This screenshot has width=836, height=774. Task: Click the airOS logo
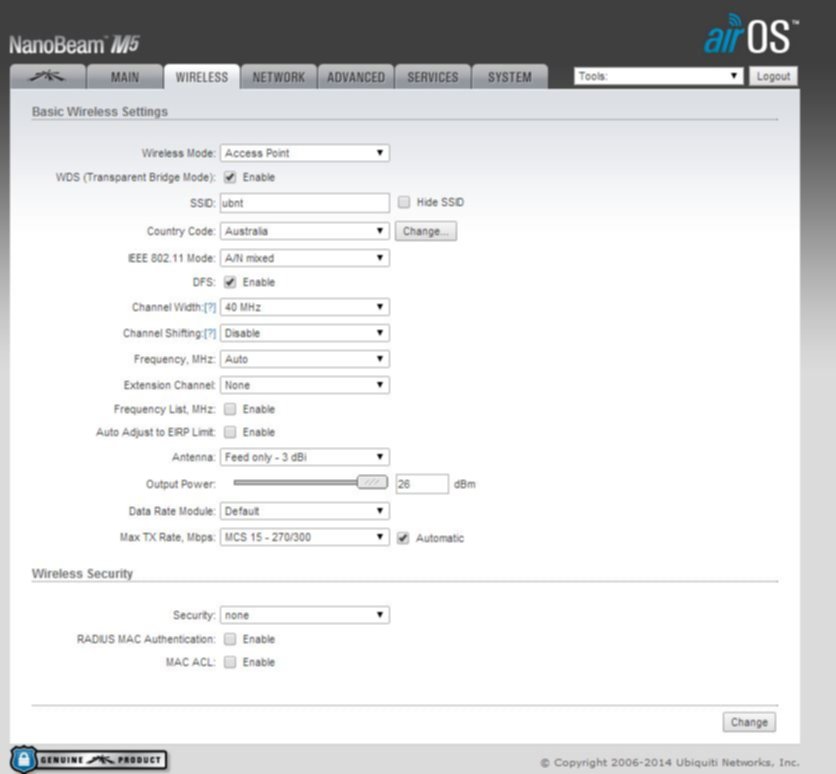(x=751, y=35)
